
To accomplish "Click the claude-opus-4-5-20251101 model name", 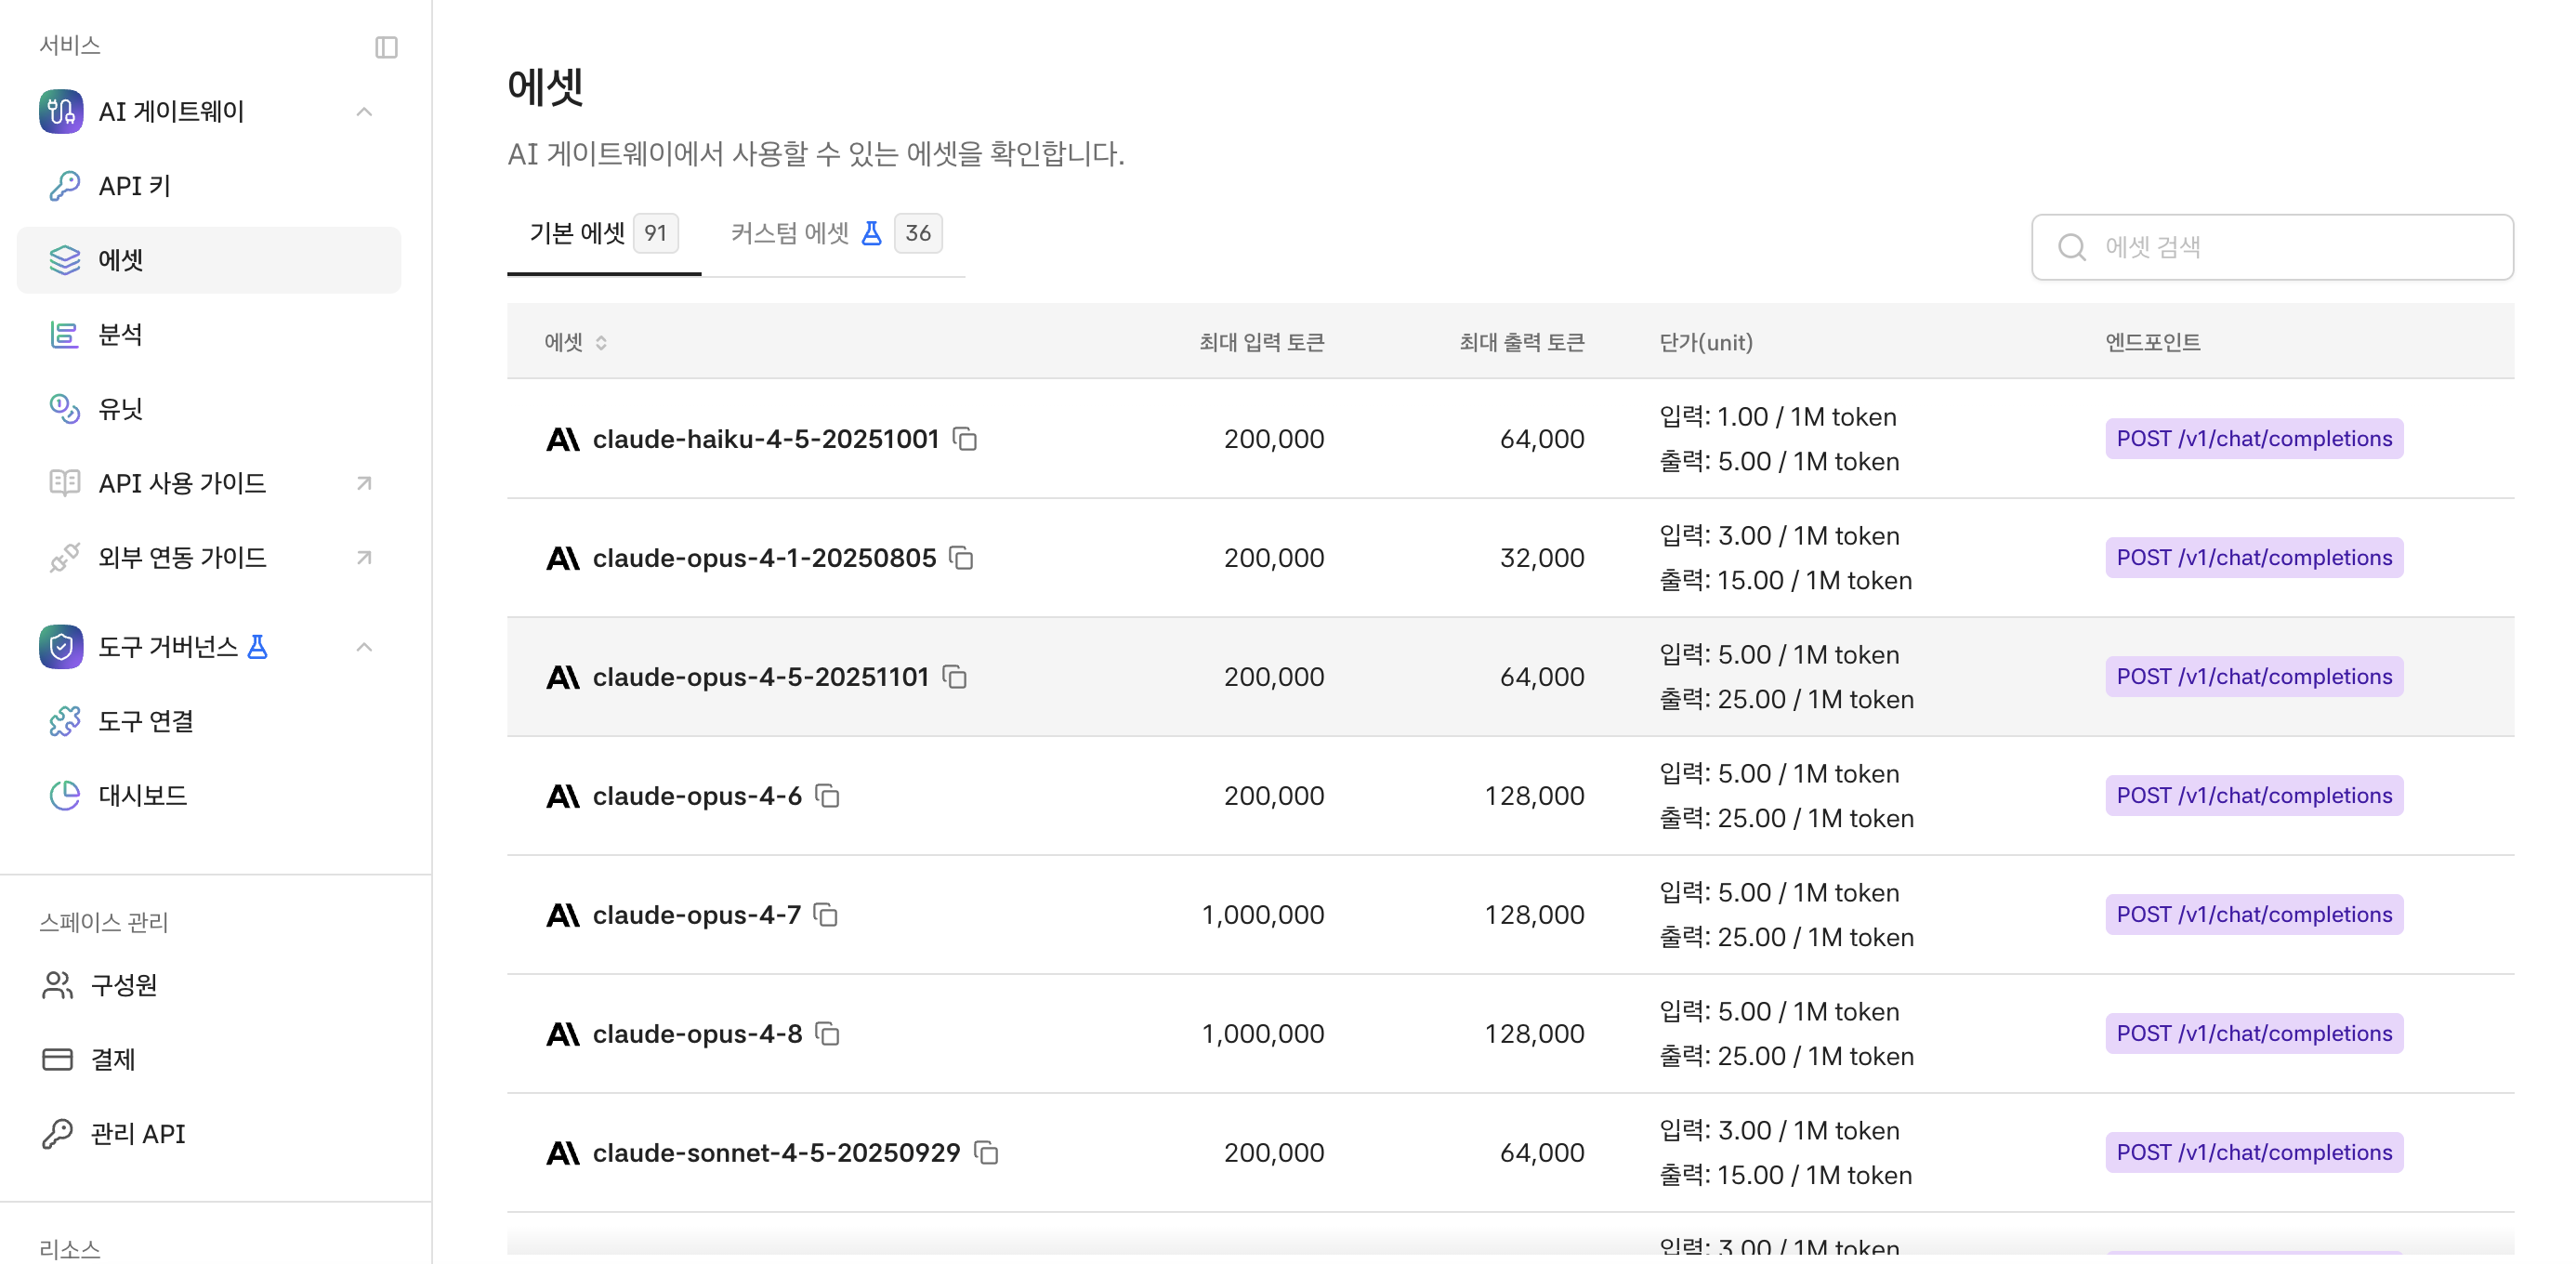I will pos(761,677).
